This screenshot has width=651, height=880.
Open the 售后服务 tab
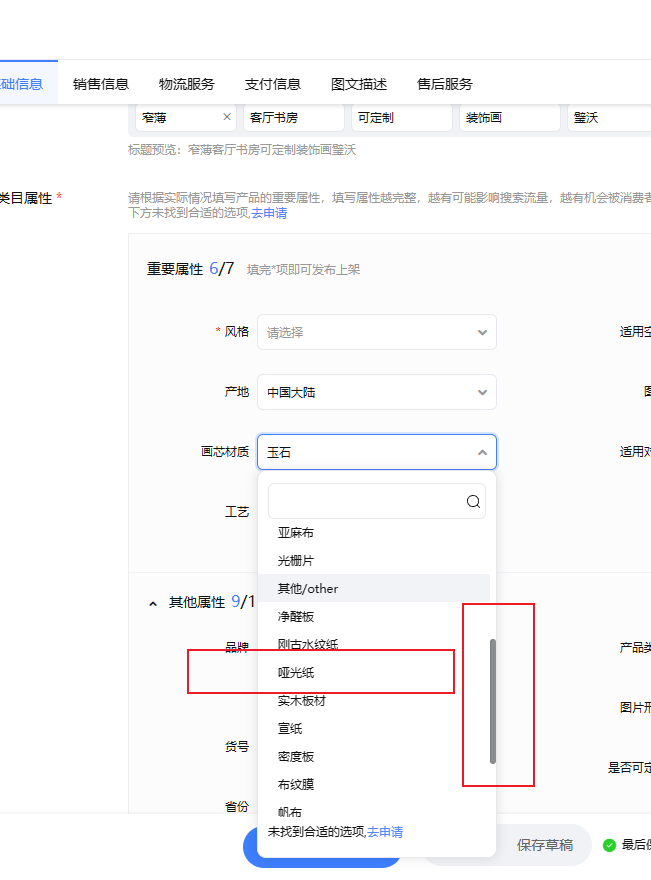(445, 84)
